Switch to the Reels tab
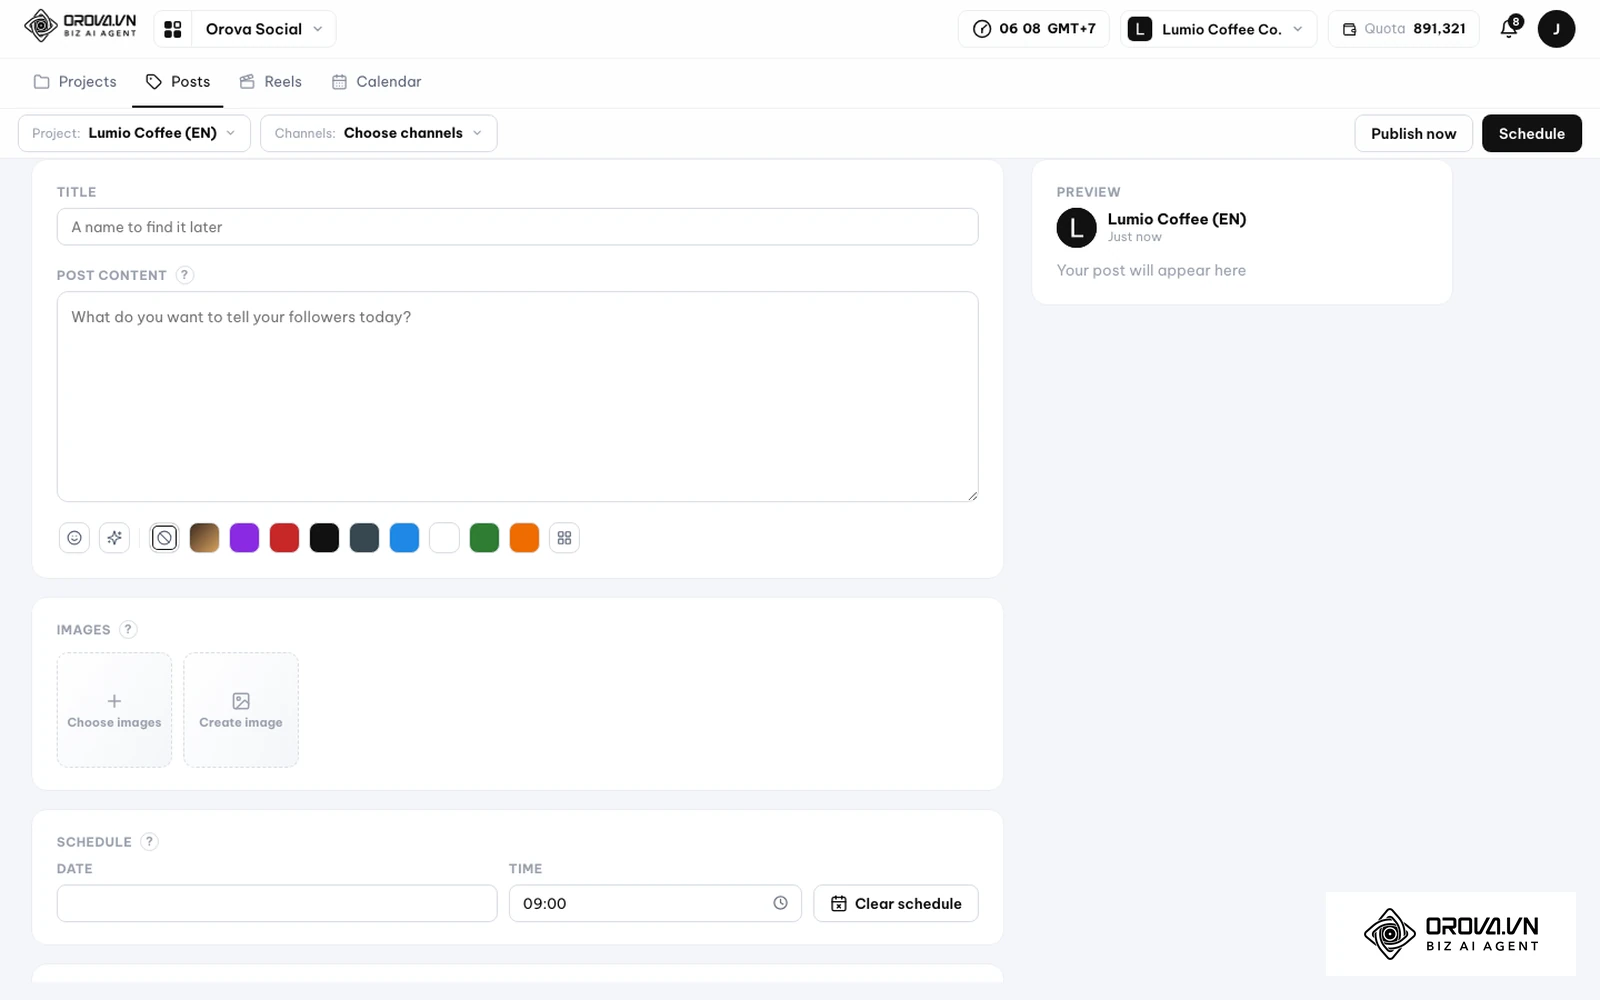The height and width of the screenshot is (1000, 1600). (x=270, y=82)
